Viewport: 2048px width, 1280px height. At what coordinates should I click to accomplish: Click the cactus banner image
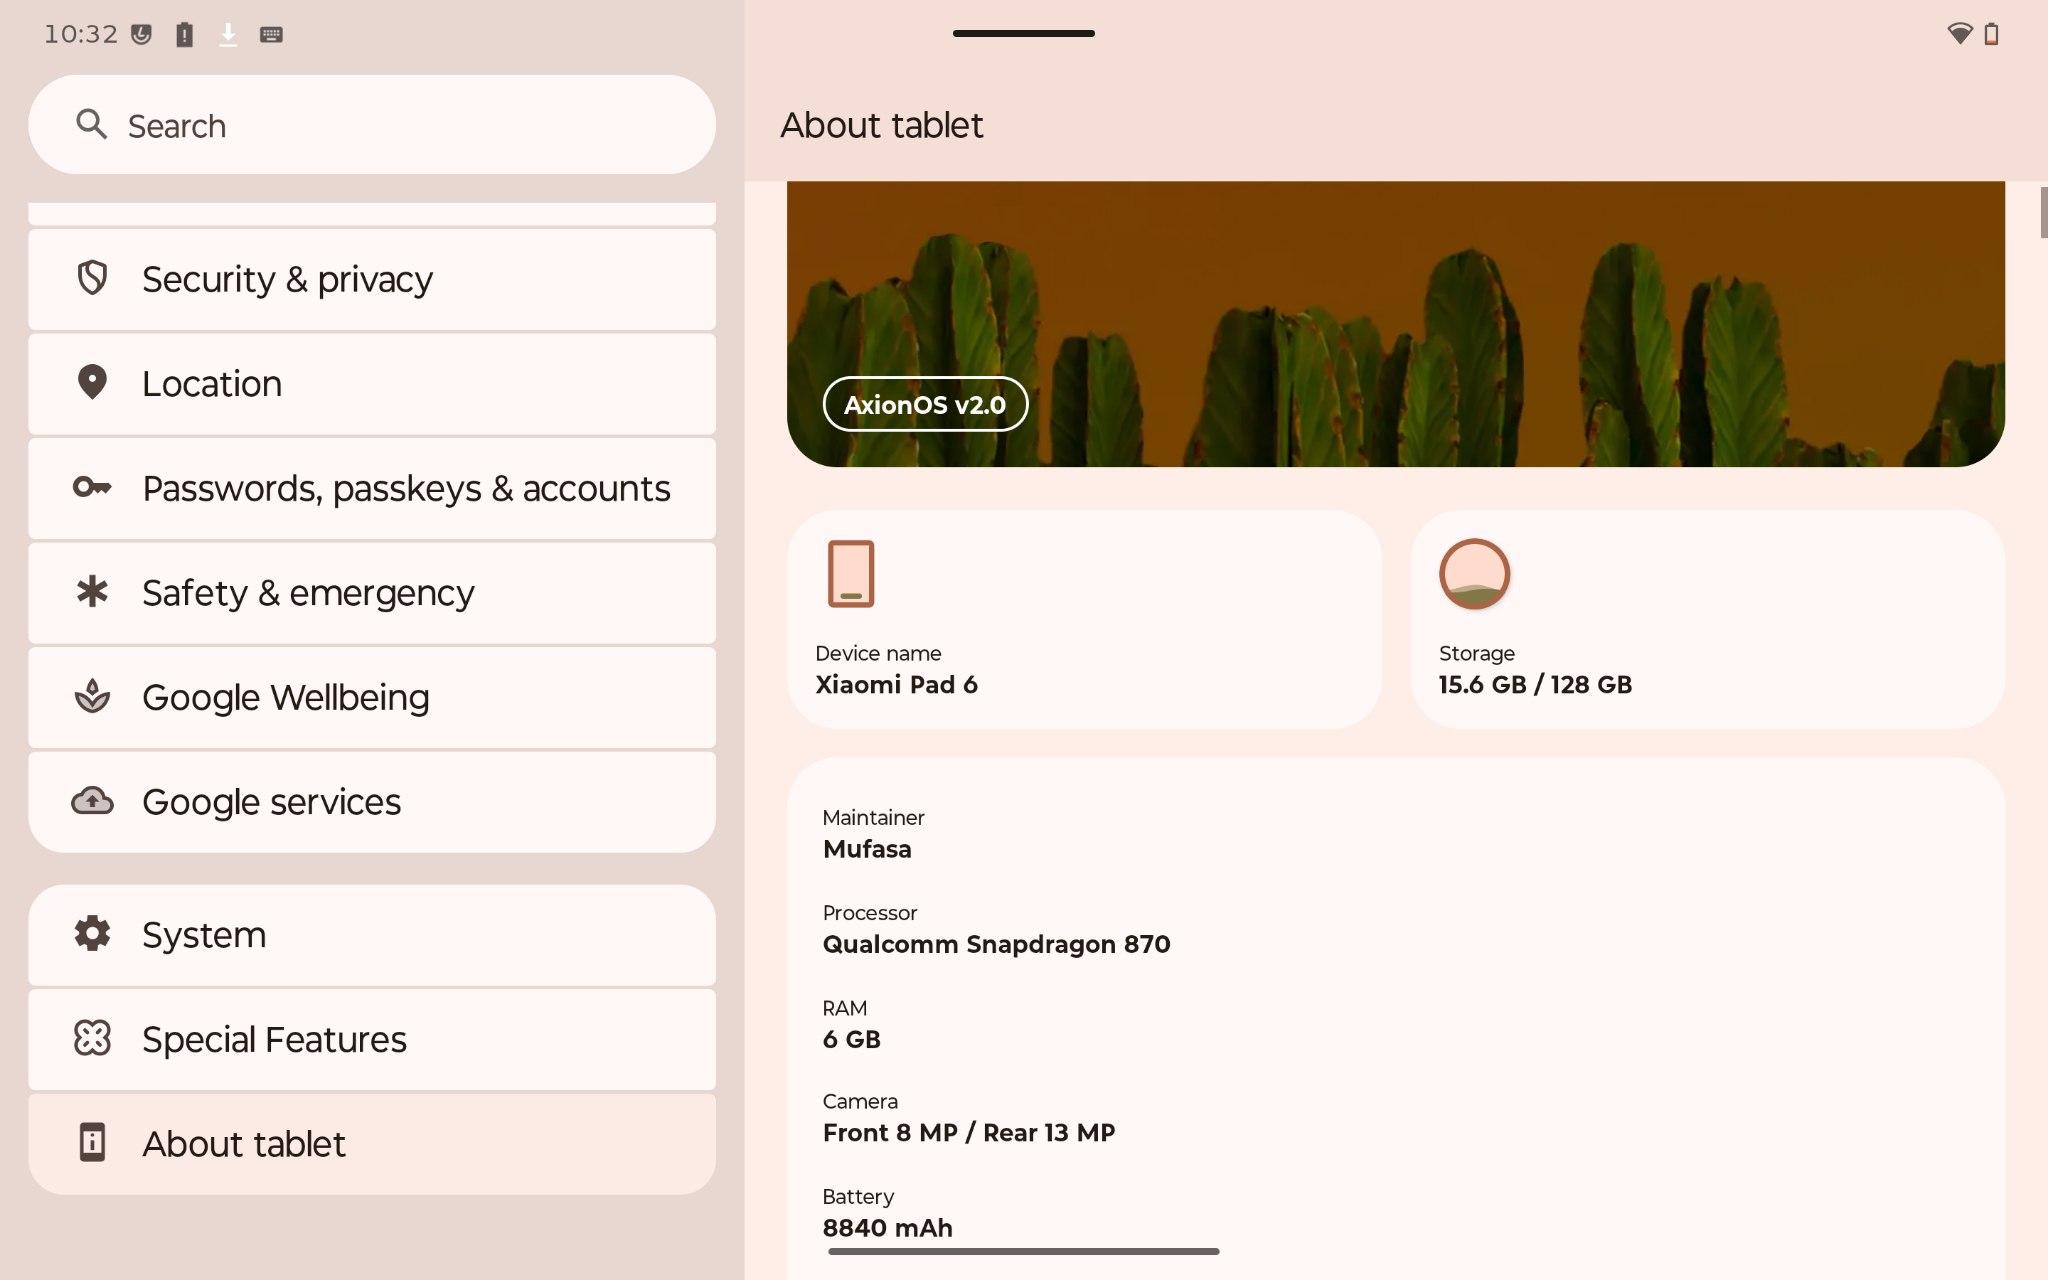pyautogui.click(x=1396, y=323)
